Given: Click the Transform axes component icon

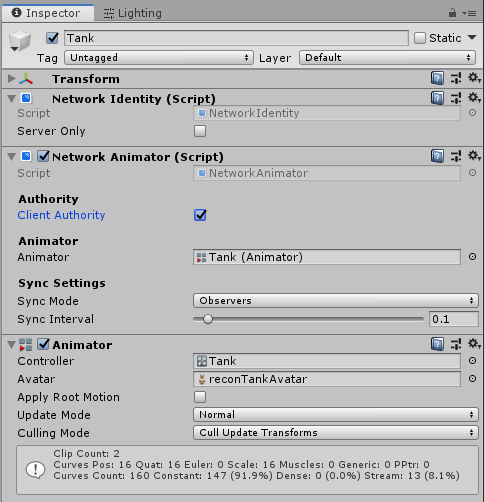Looking at the screenshot, I should (26, 79).
